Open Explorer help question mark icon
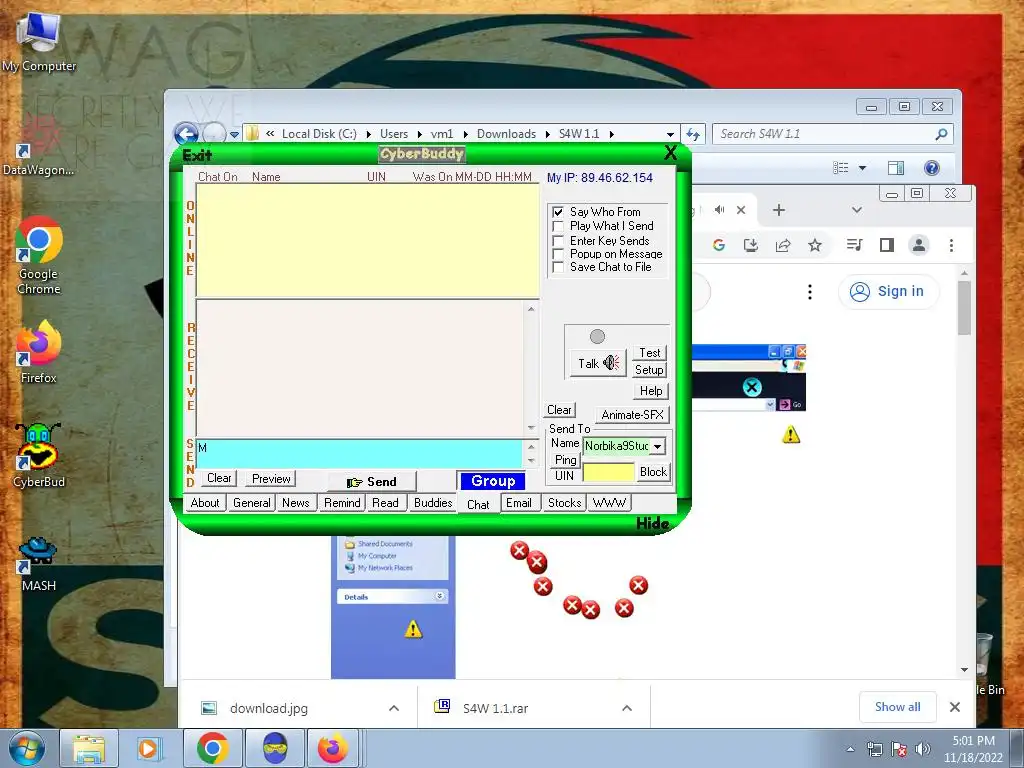The height and width of the screenshot is (768, 1024). pyautogui.click(x=932, y=168)
